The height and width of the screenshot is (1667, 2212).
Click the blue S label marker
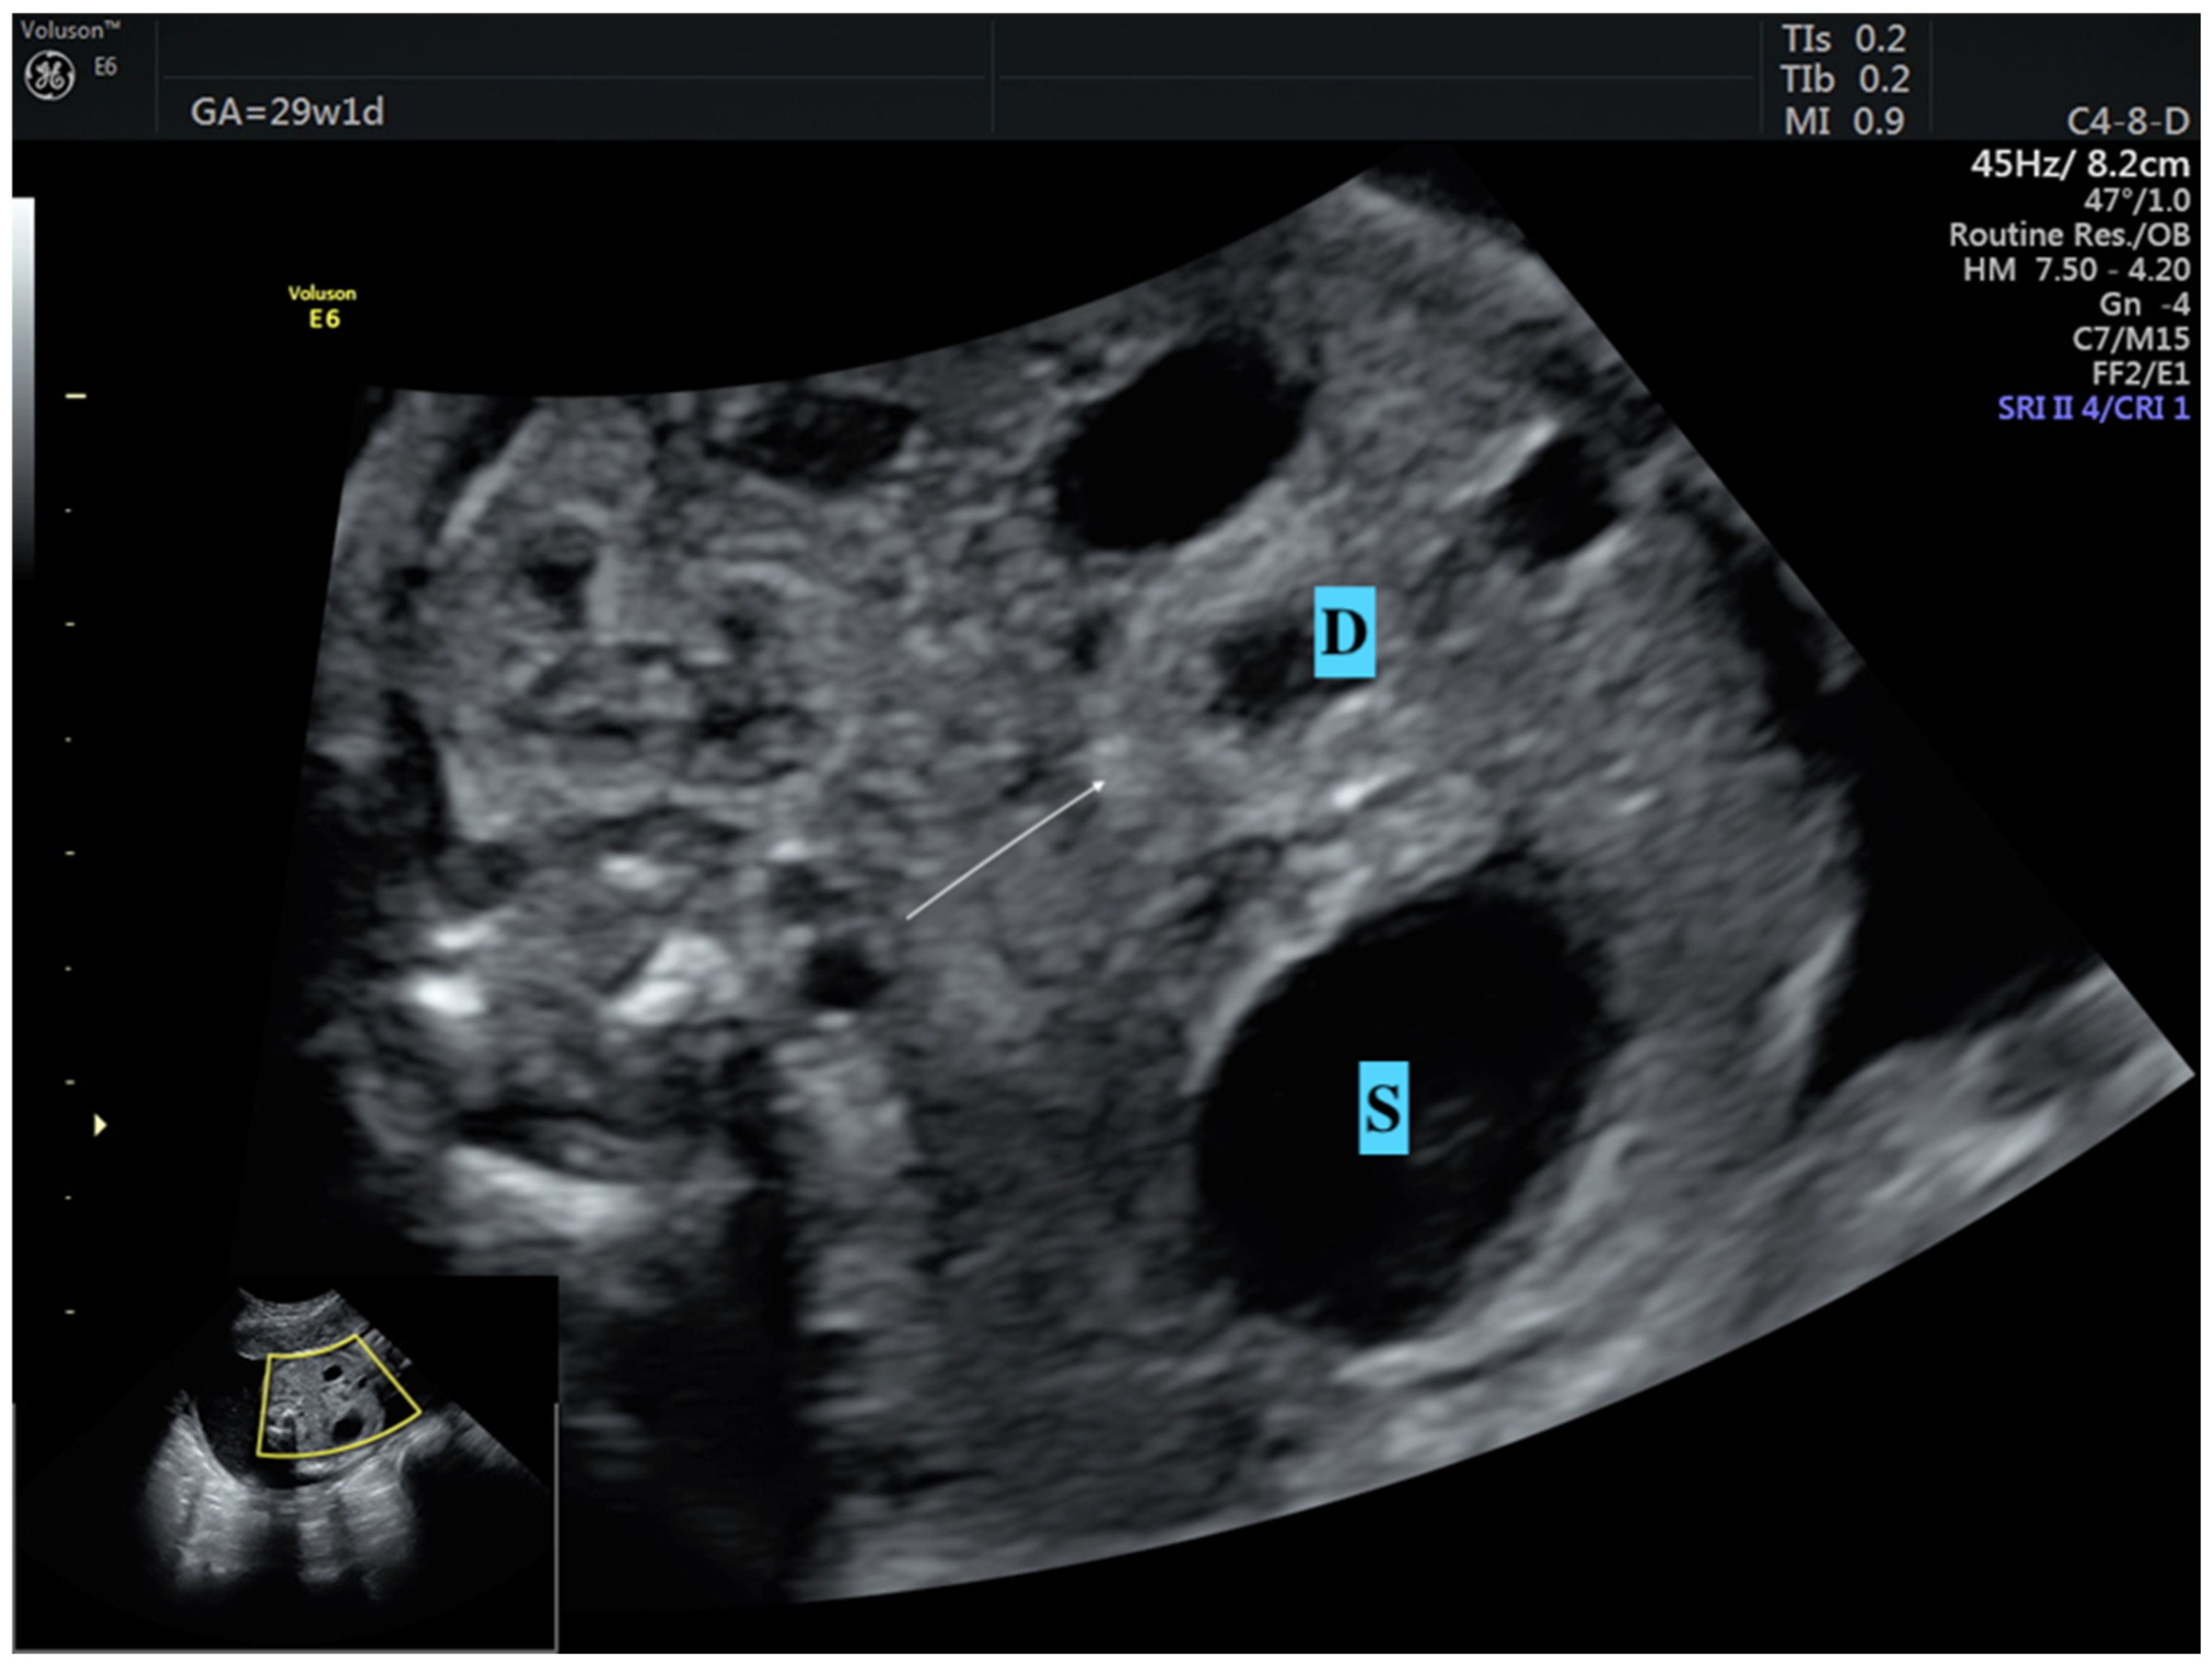pyautogui.click(x=1383, y=1108)
